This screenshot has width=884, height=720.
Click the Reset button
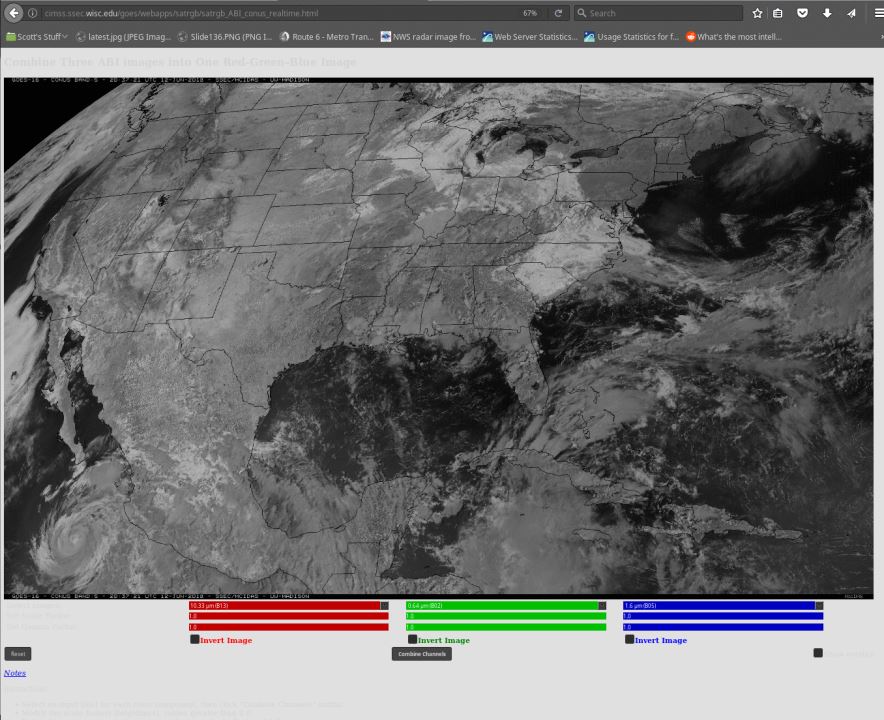tap(18, 654)
